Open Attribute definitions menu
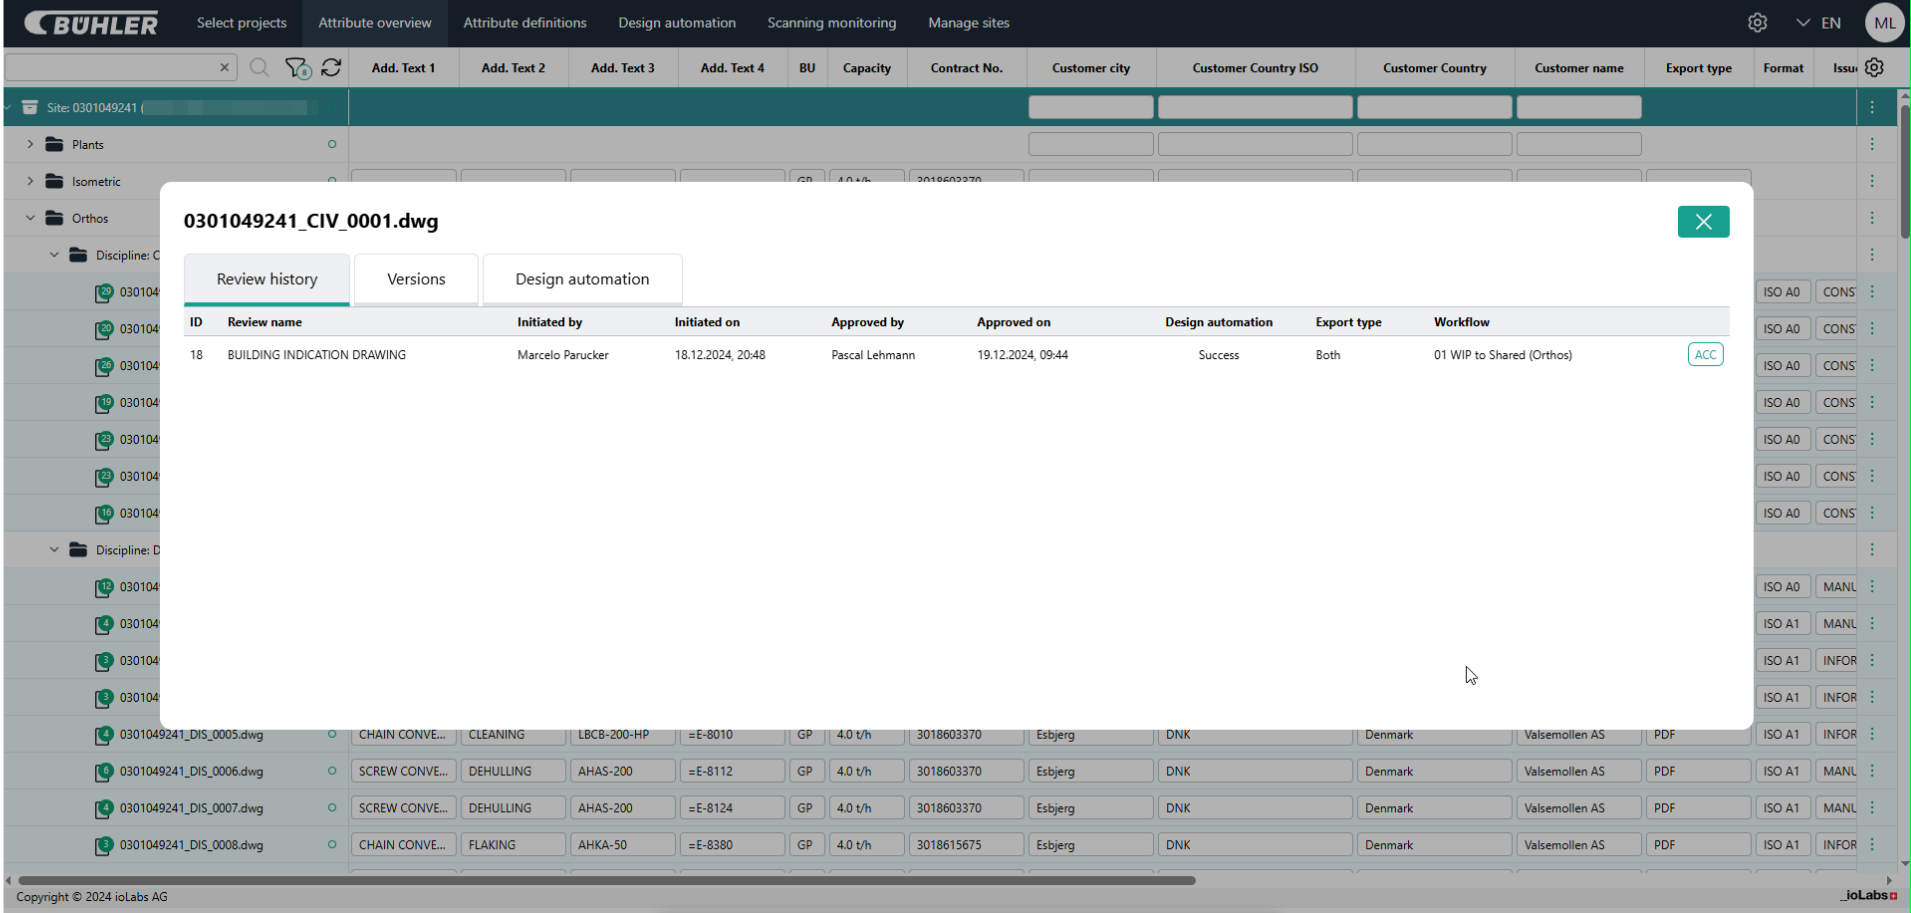Image resolution: width=1911 pixels, height=913 pixels. (525, 23)
